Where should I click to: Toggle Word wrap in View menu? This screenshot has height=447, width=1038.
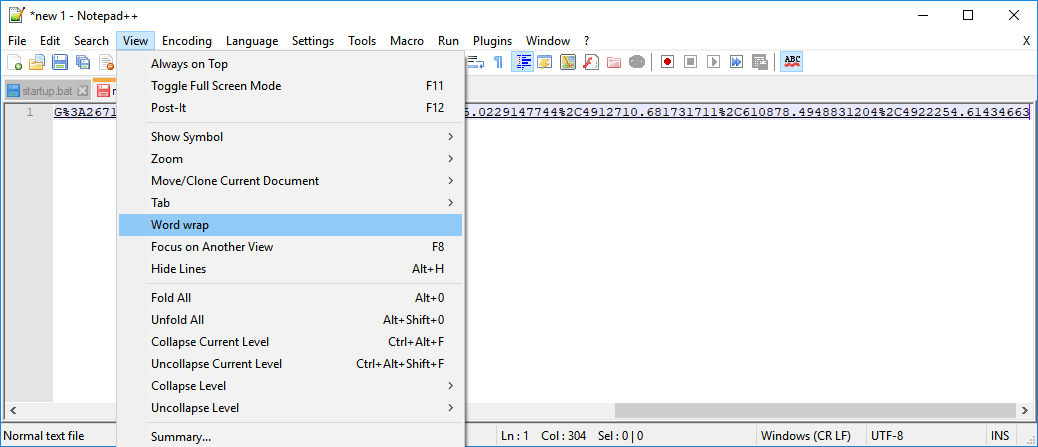(x=291, y=225)
